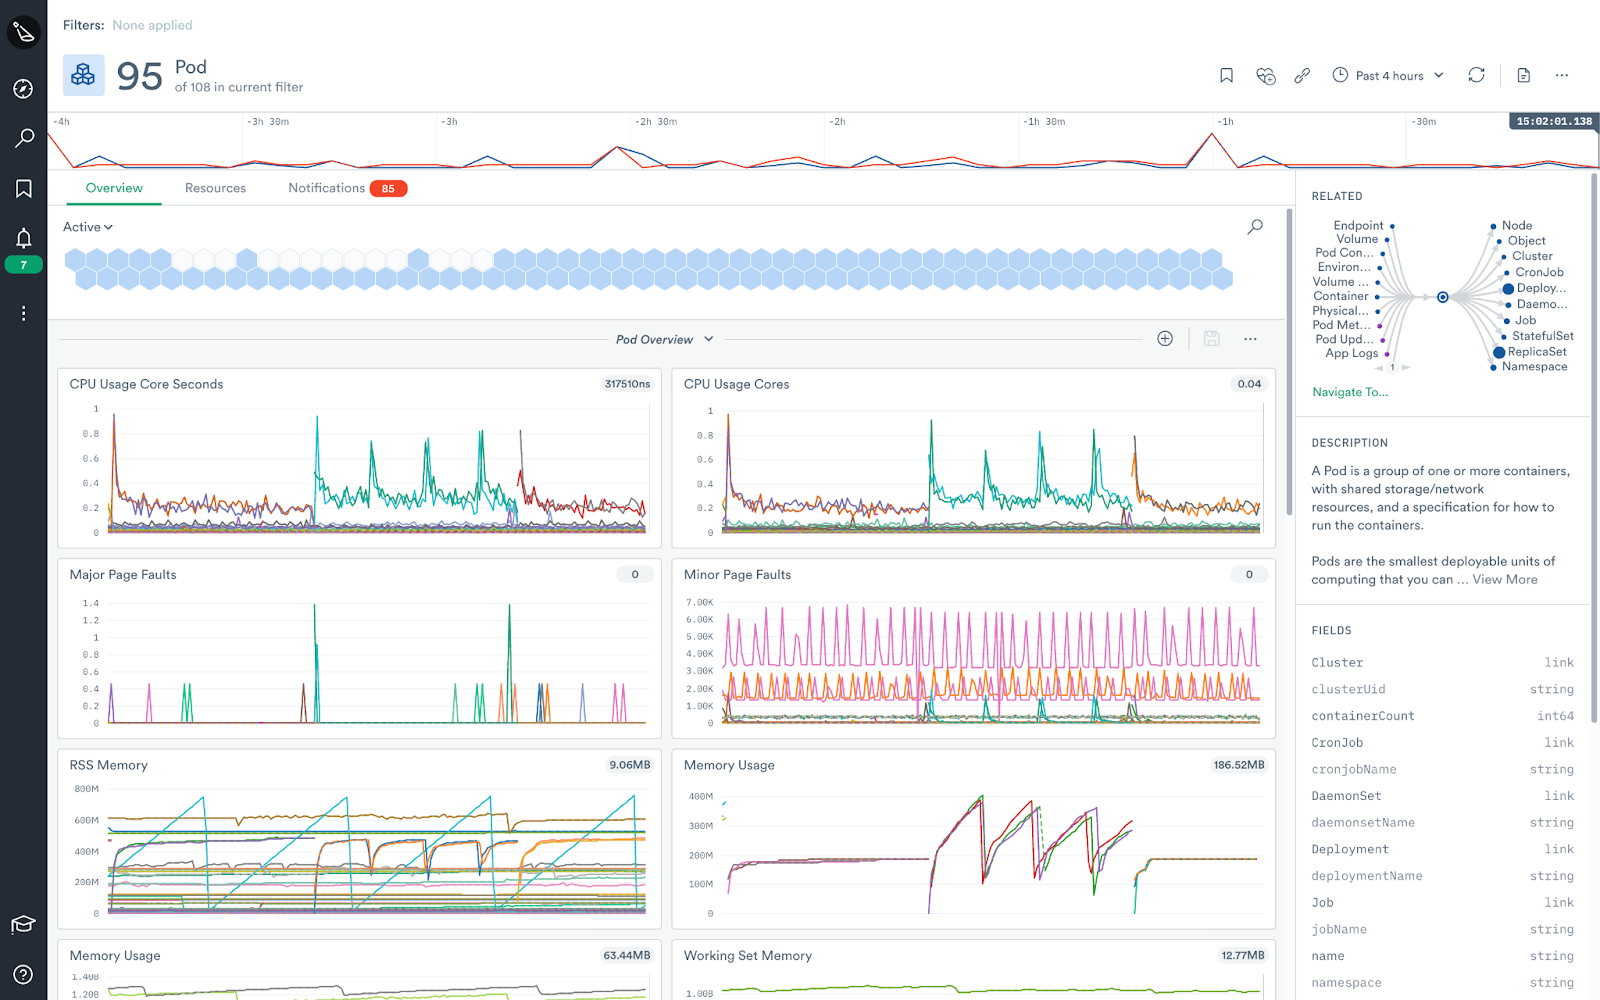Click the jobName field row
Viewport: 1600px width, 1000px height.
(1442, 929)
